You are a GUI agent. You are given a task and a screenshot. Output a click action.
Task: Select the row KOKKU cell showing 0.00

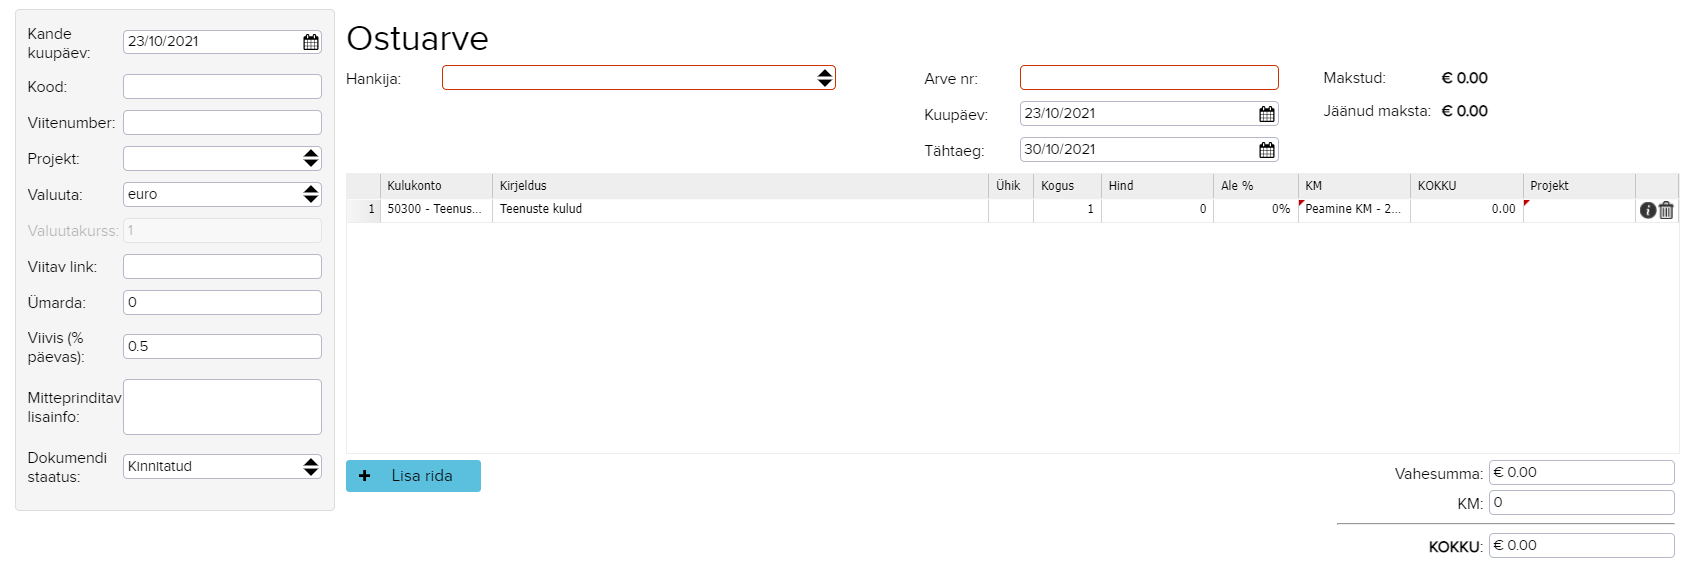point(1467,210)
